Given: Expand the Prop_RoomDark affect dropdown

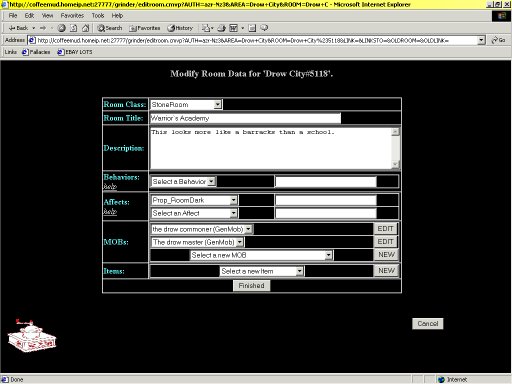Looking at the screenshot, I should click(x=194, y=200).
